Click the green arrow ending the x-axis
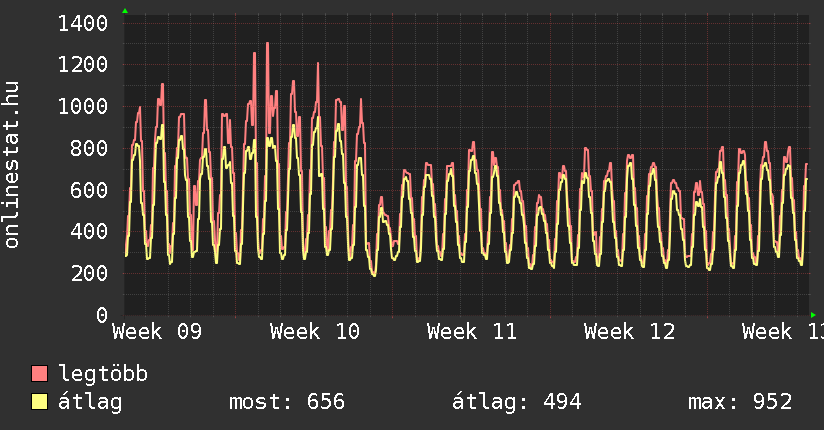This screenshot has width=824, height=430. (x=813, y=315)
